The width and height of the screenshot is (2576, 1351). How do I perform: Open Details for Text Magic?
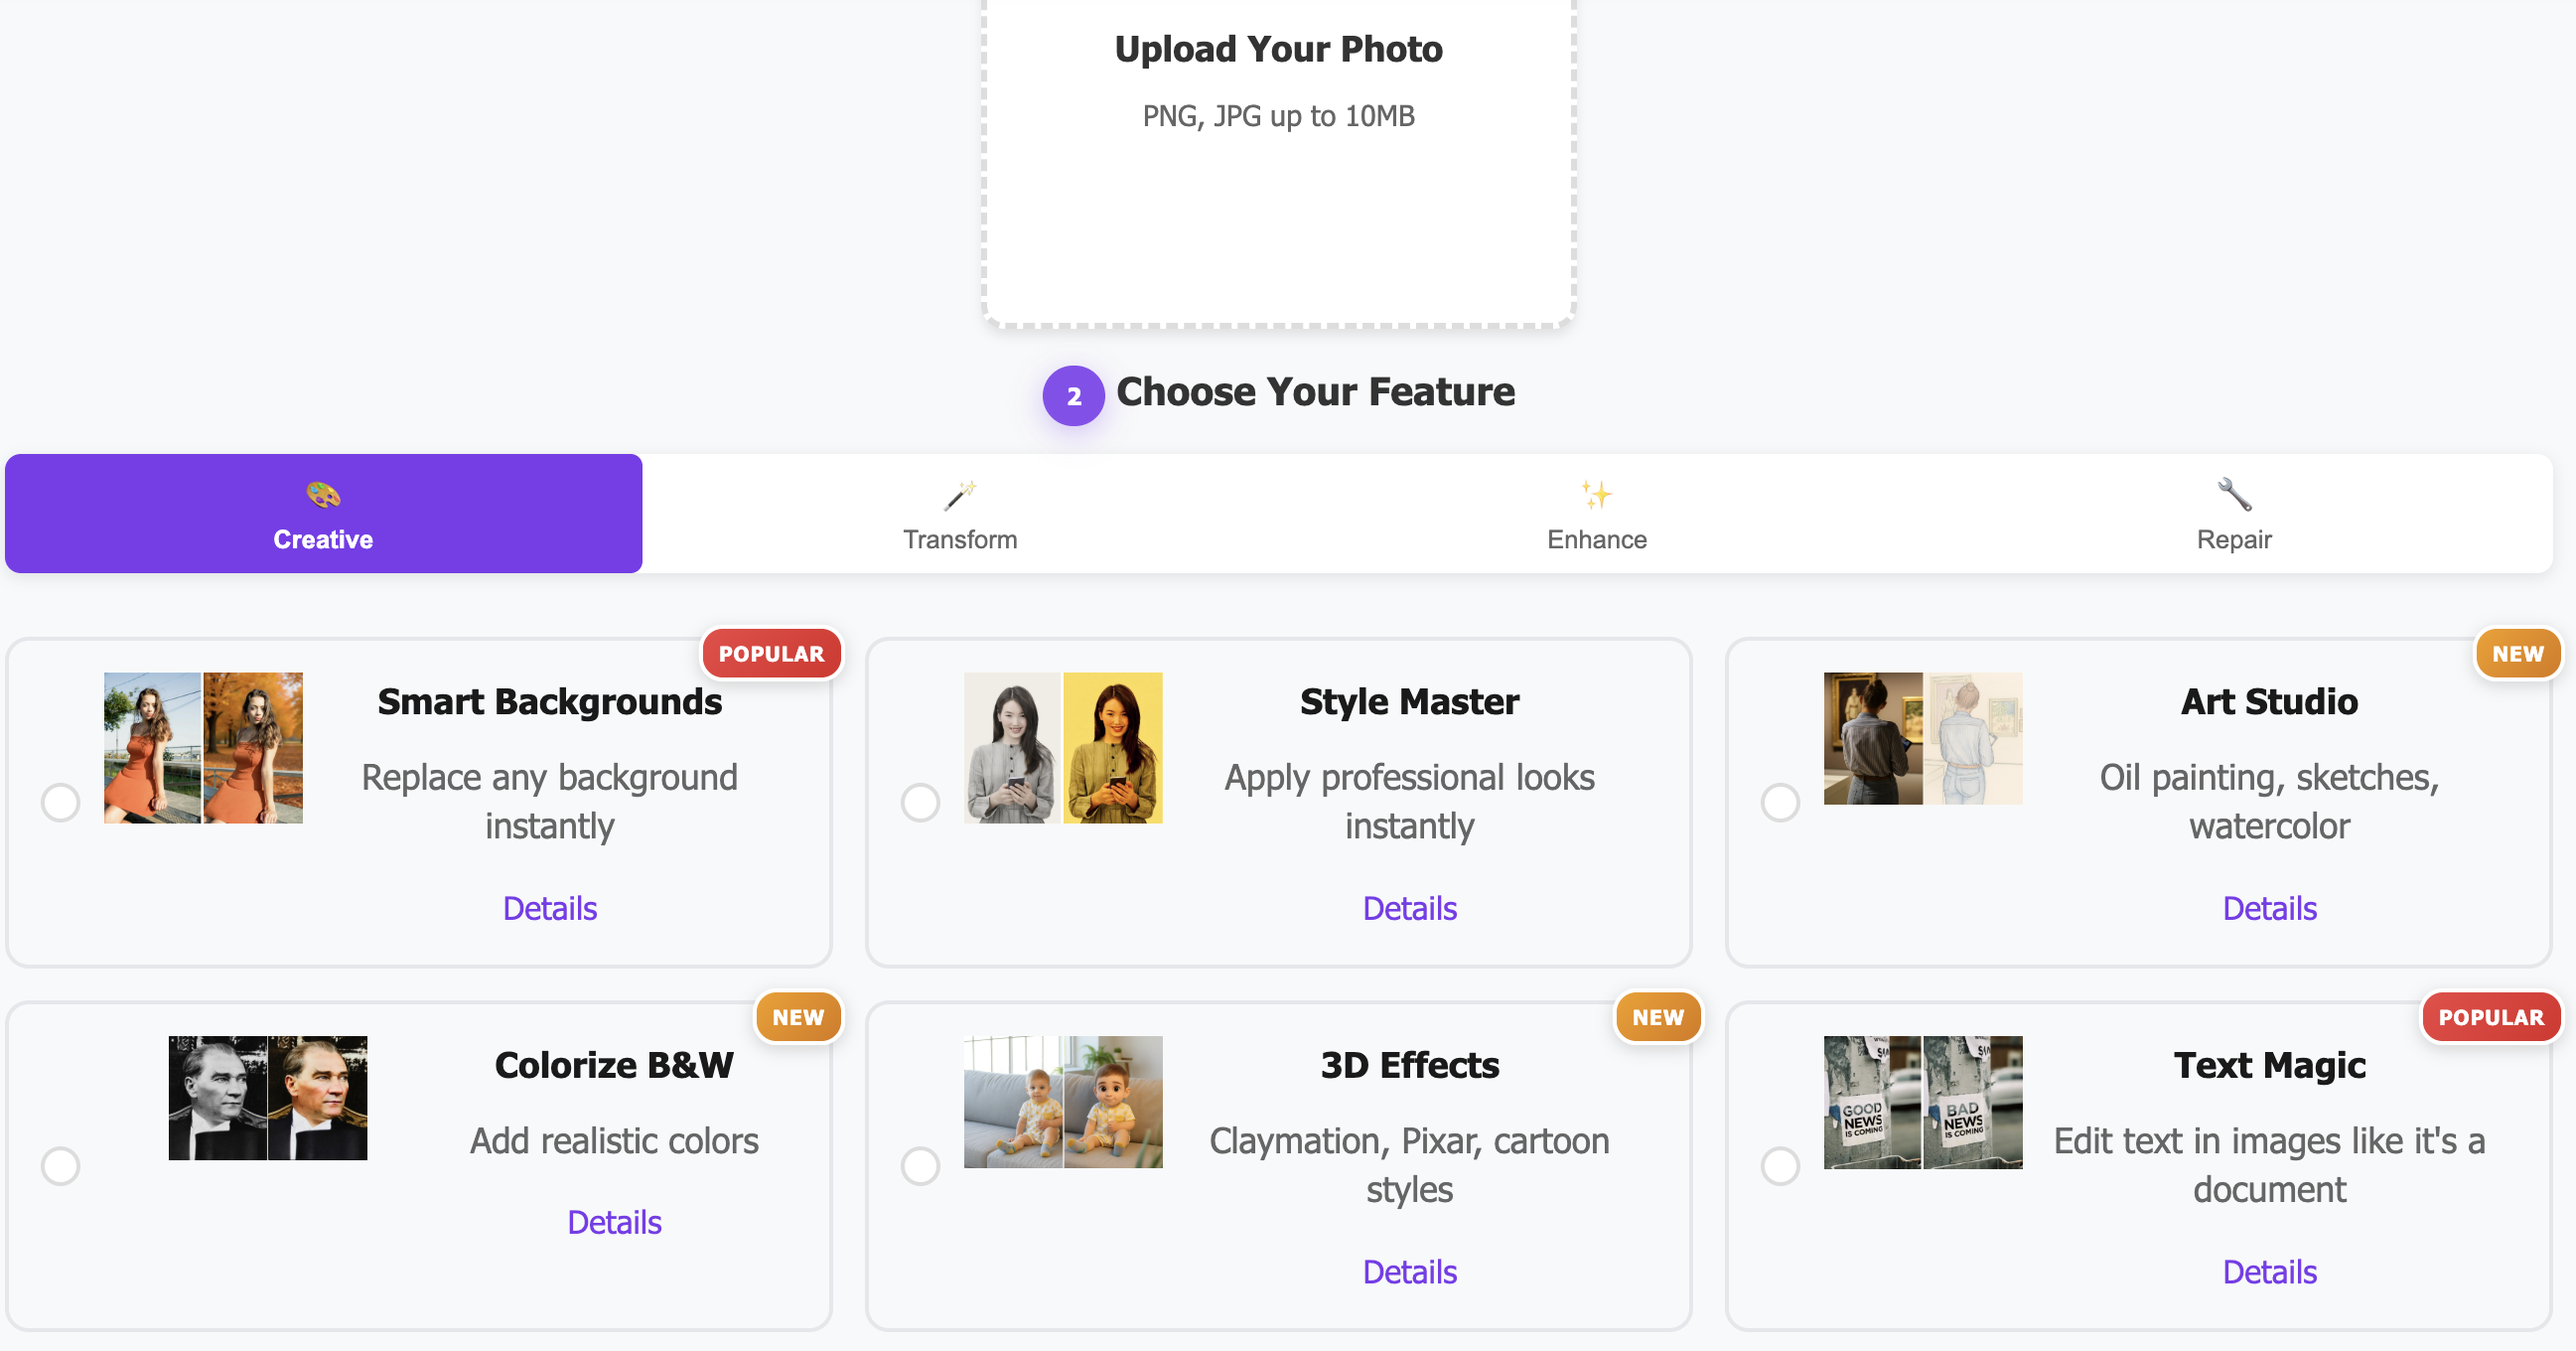[2269, 1271]
